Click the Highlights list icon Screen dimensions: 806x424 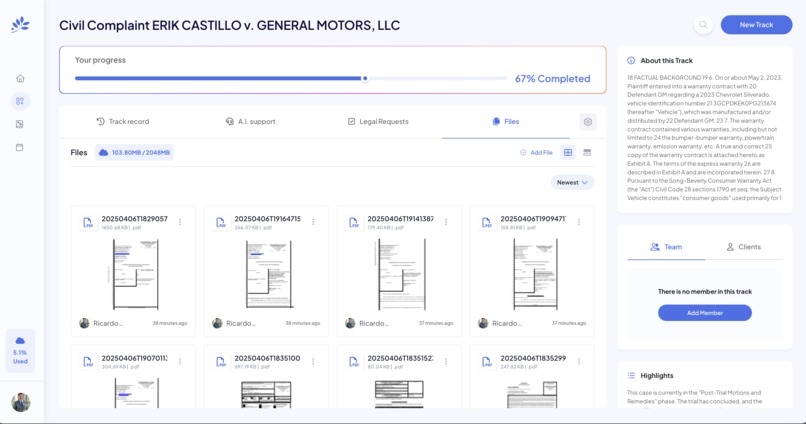coord(631,376)
